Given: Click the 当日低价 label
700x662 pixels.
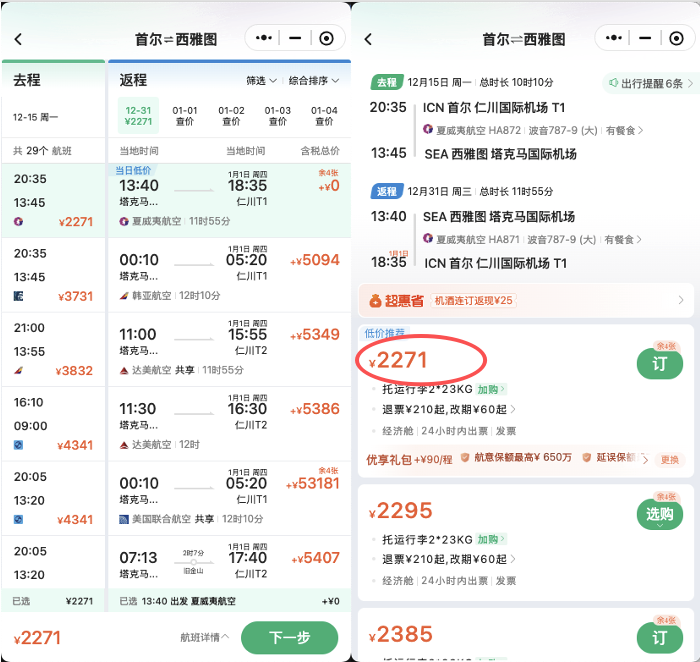Looking at the screenshot, I should click(x=133, y=170).
